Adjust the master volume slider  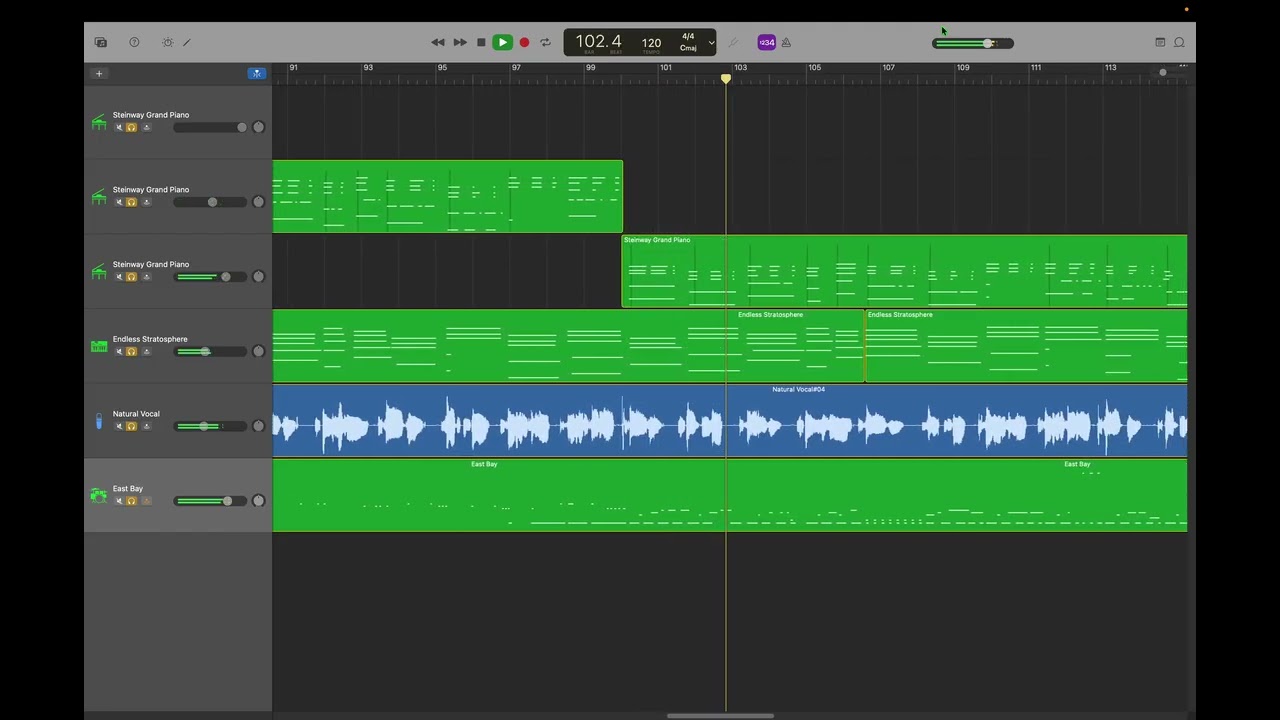(973, 43)
